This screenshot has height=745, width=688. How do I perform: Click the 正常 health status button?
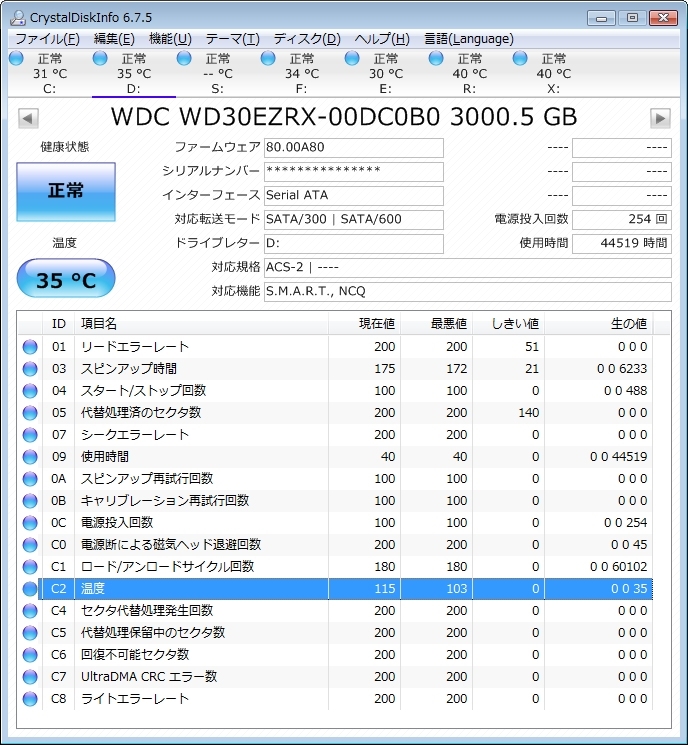click(66, 191)
